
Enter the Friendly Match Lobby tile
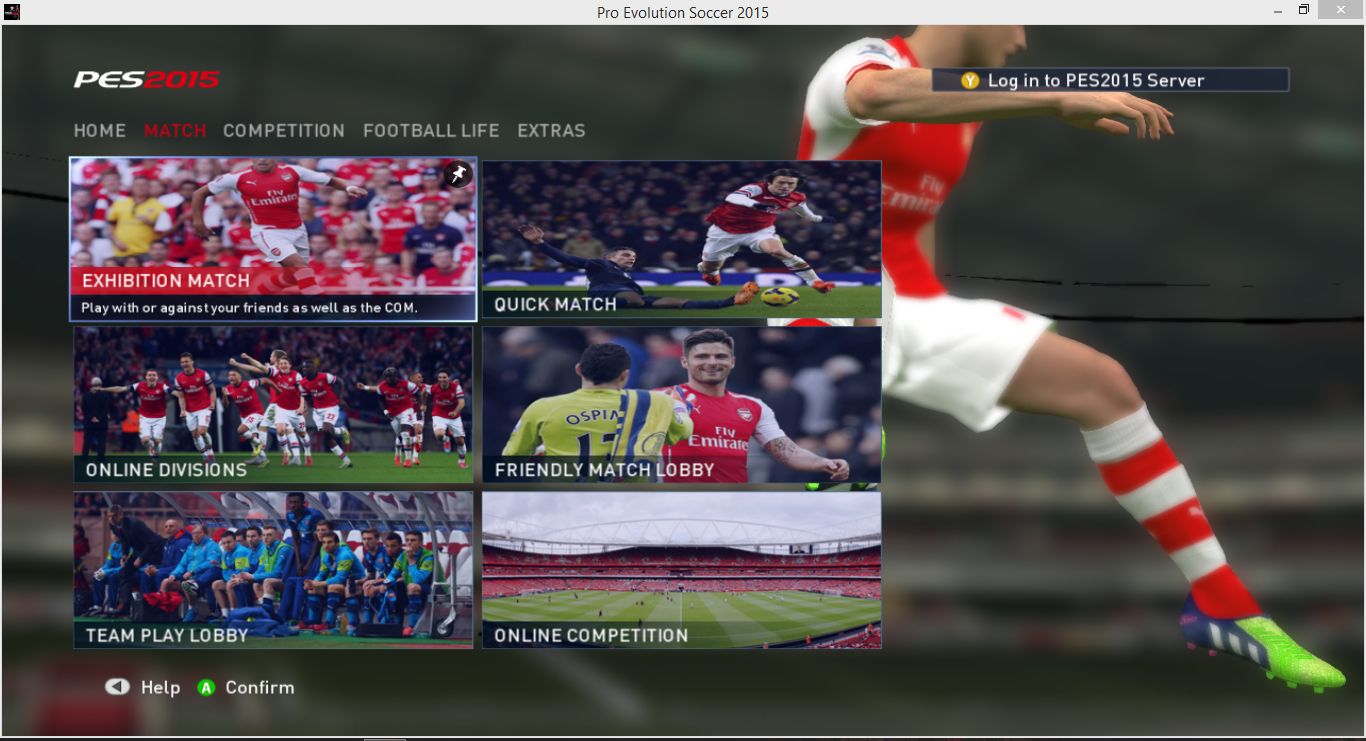(681, 405)
